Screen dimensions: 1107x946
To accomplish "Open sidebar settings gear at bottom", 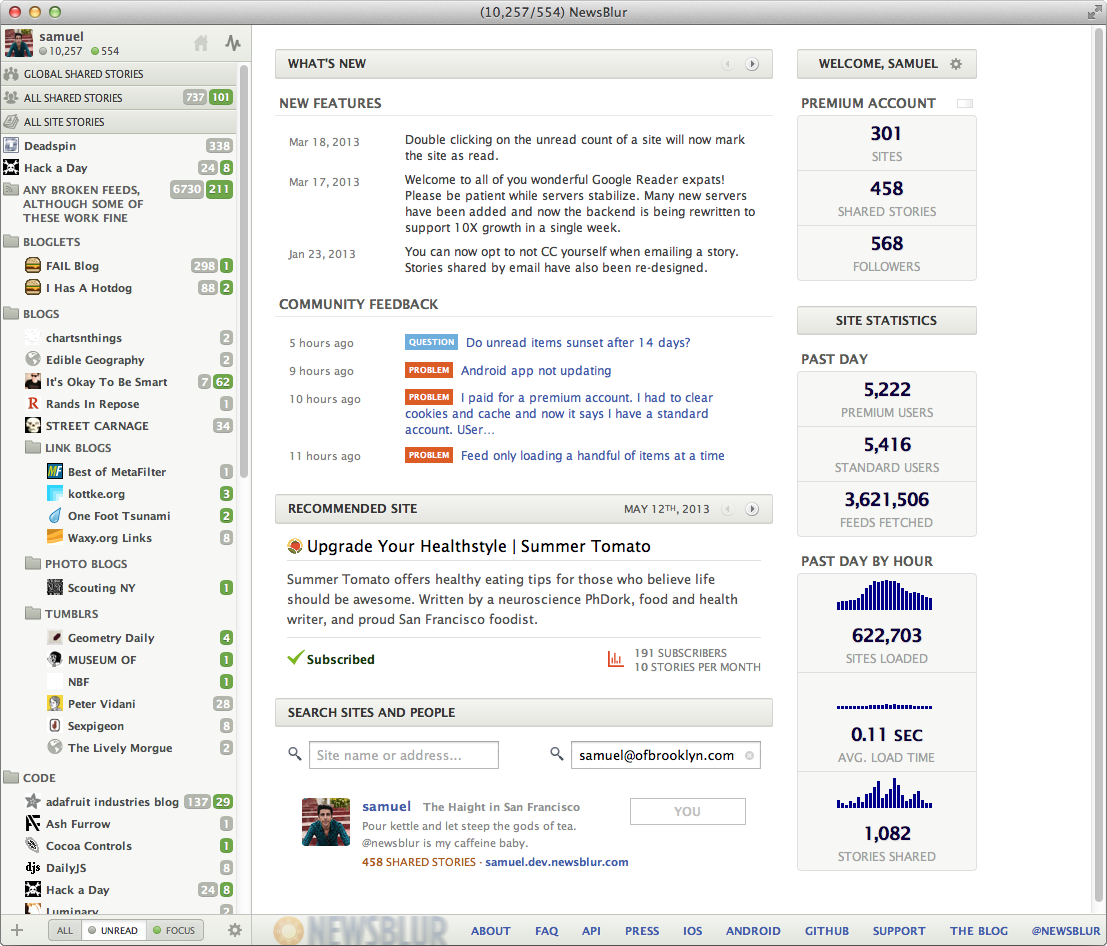I will [x=235, y=930].
